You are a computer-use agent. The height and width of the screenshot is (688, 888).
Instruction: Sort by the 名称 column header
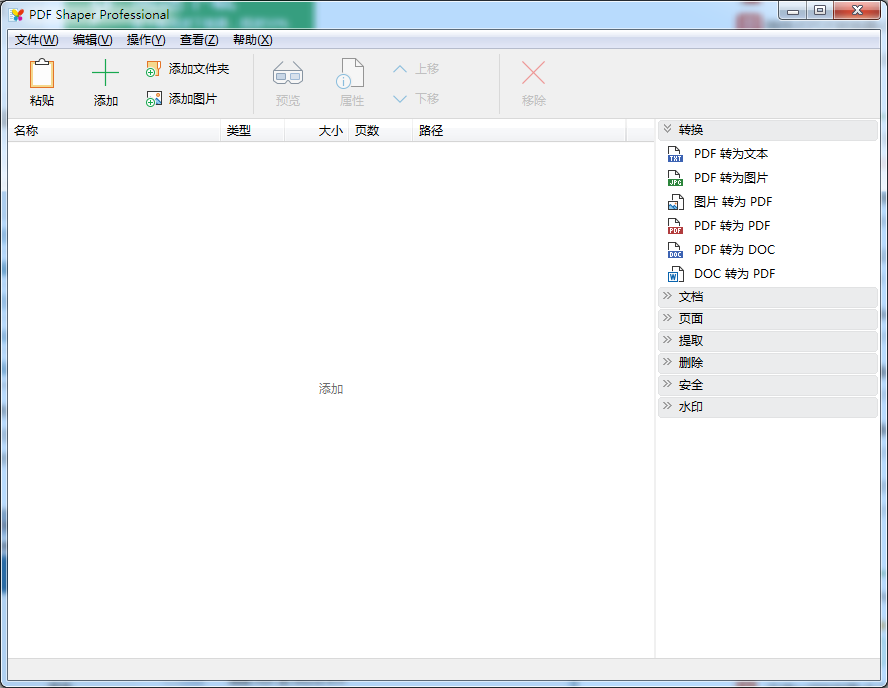tap(114, 131)
